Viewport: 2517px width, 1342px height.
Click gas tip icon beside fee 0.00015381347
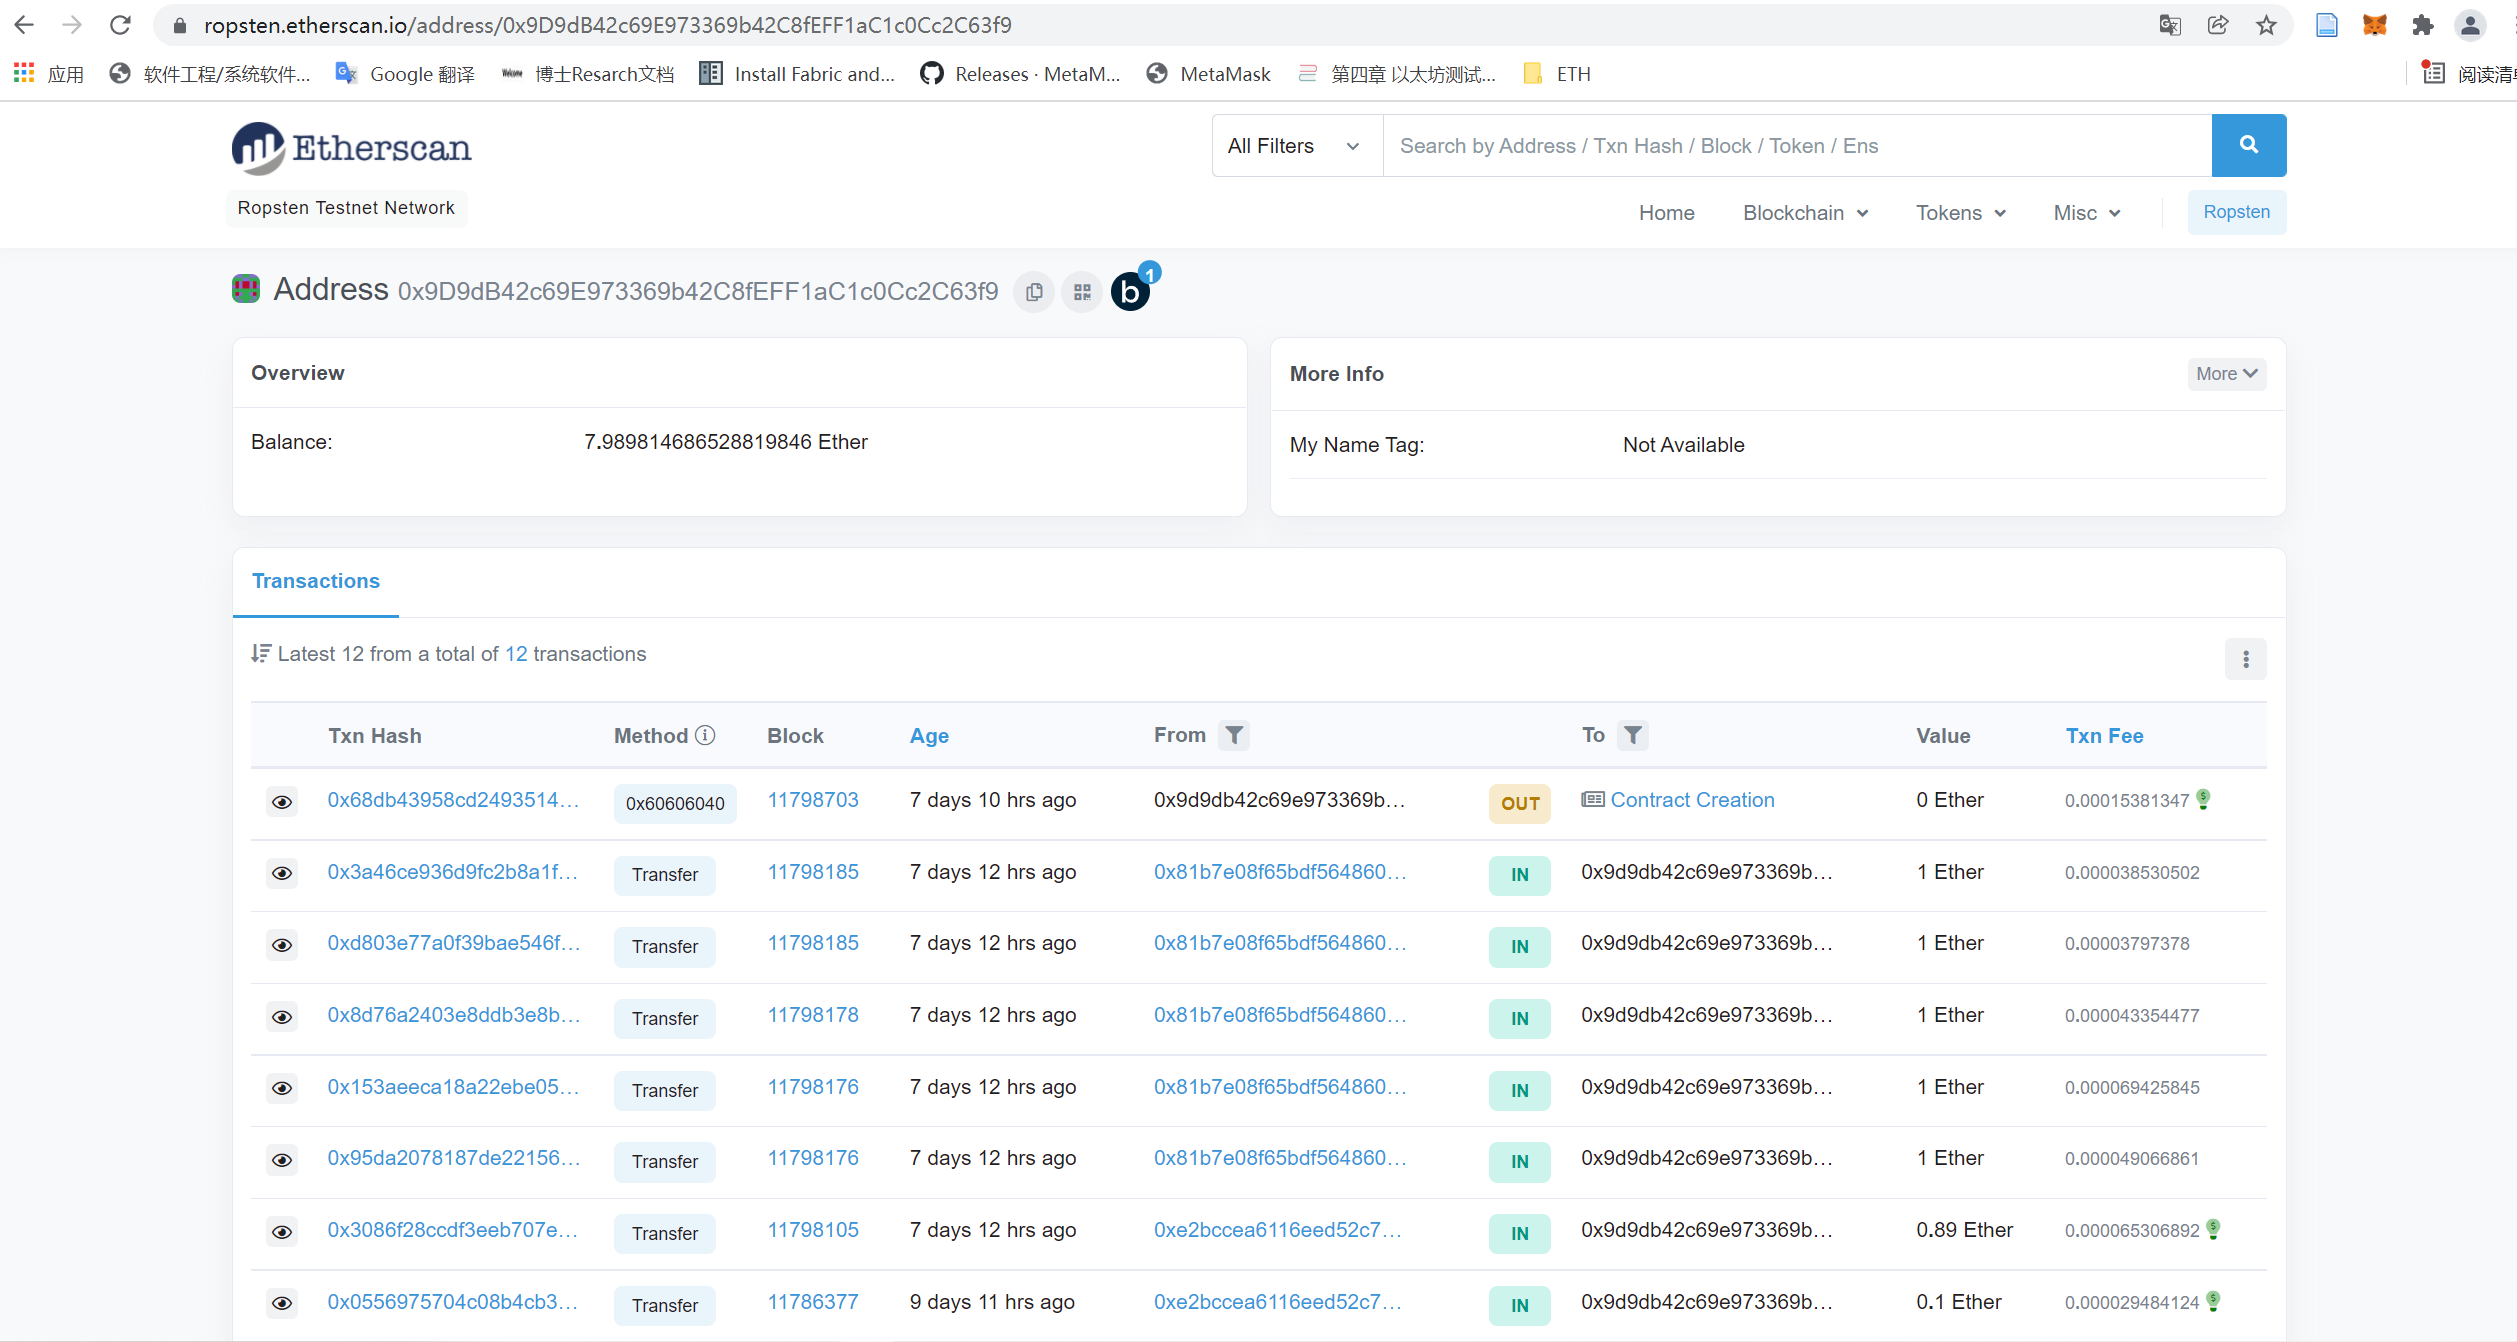2204,799
